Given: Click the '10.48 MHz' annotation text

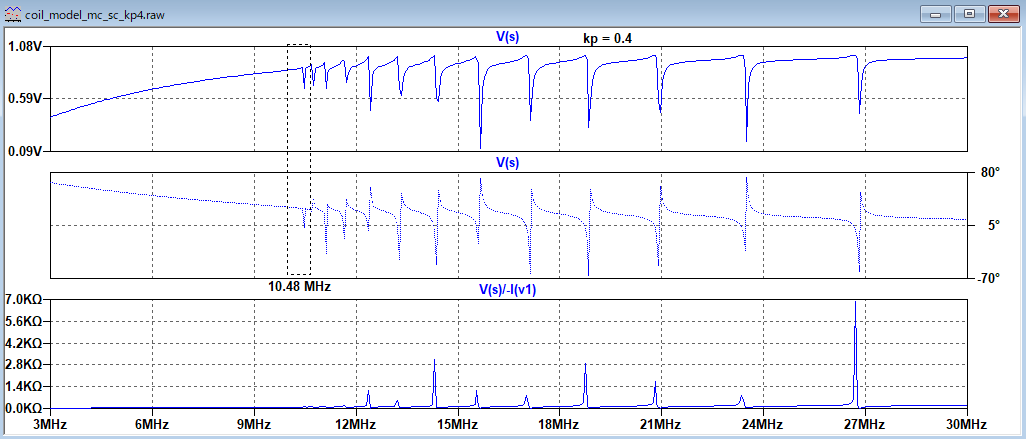Looking at the screenshot, I should 299,286.
